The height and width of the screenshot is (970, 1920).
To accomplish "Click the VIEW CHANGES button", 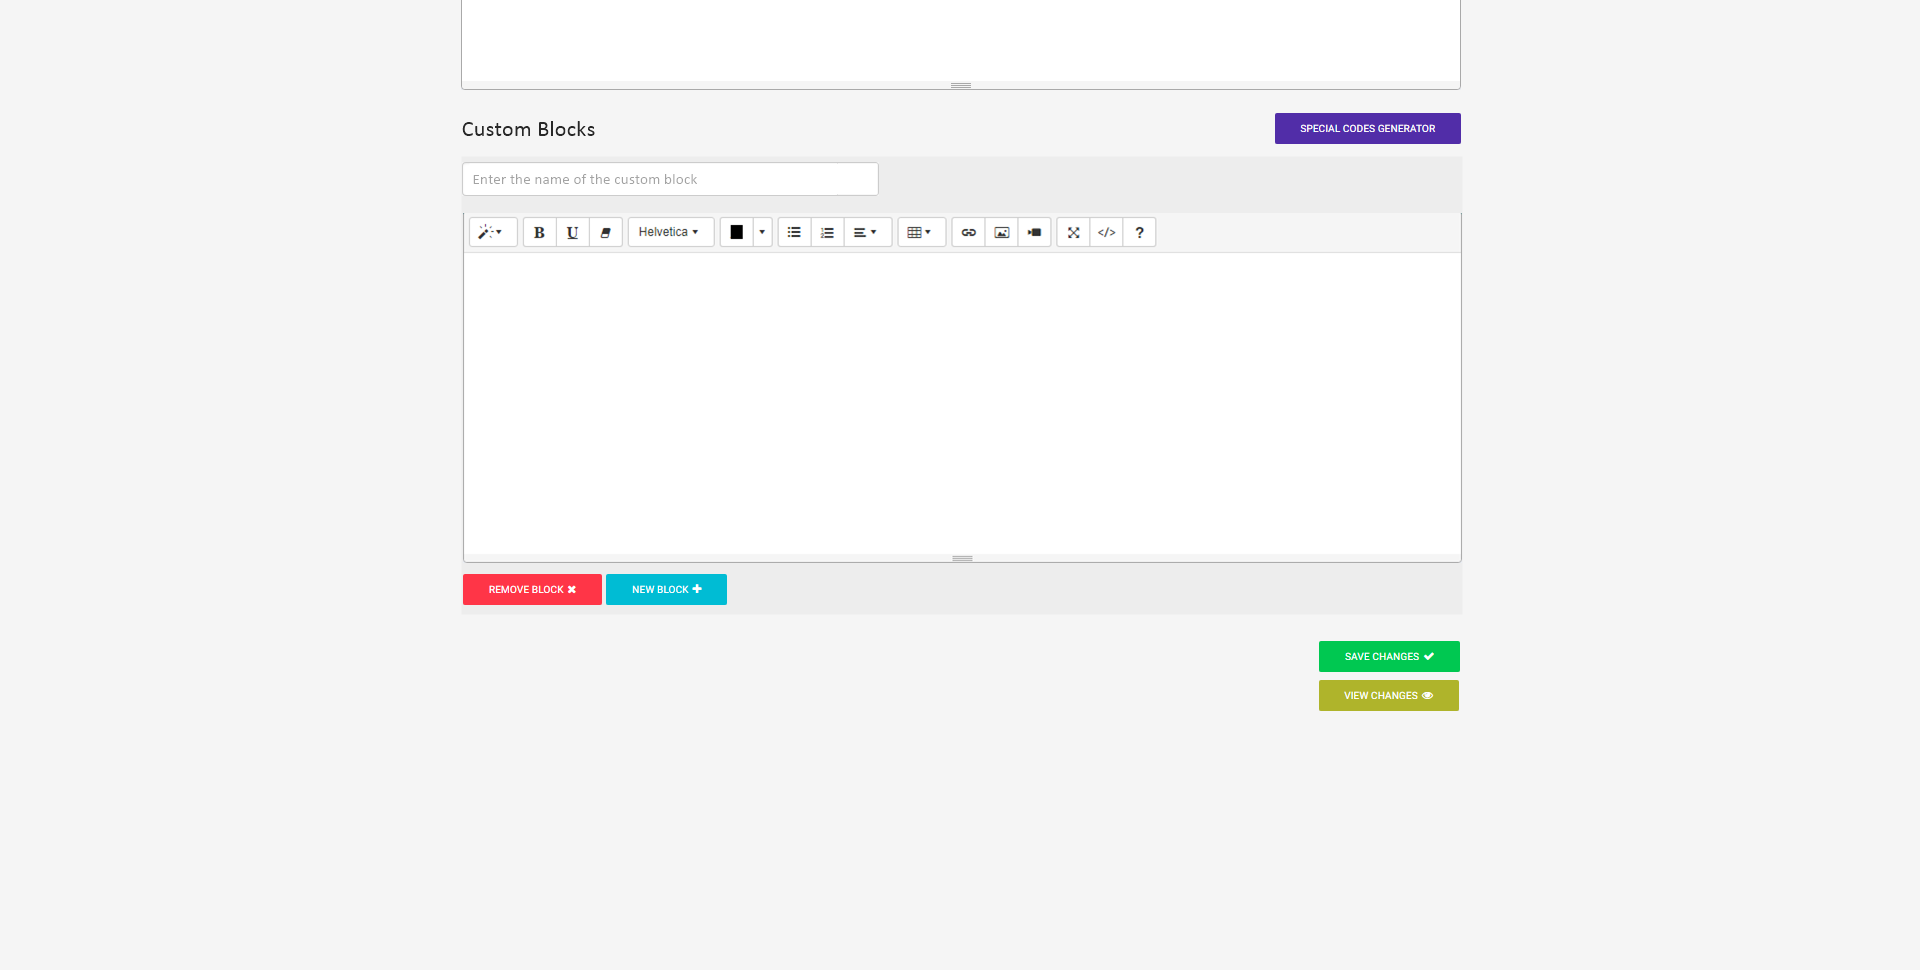I will [1388, 695].
